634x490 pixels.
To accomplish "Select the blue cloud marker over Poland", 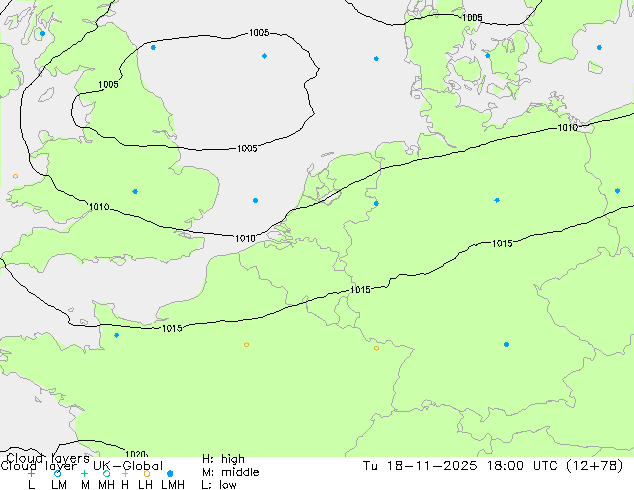I will click(617, 191).
